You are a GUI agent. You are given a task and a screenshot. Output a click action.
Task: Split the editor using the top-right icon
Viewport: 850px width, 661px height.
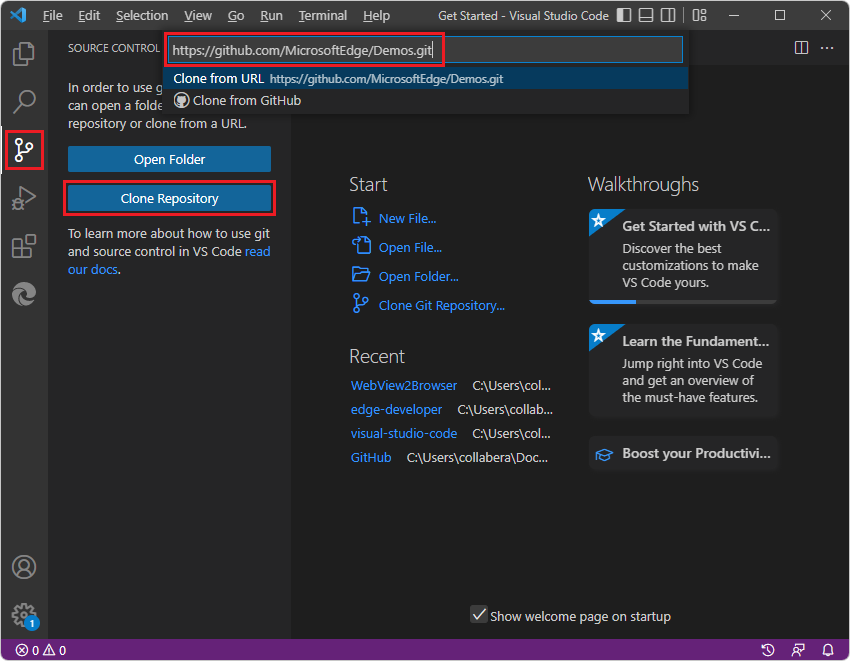tap(801, 47)
